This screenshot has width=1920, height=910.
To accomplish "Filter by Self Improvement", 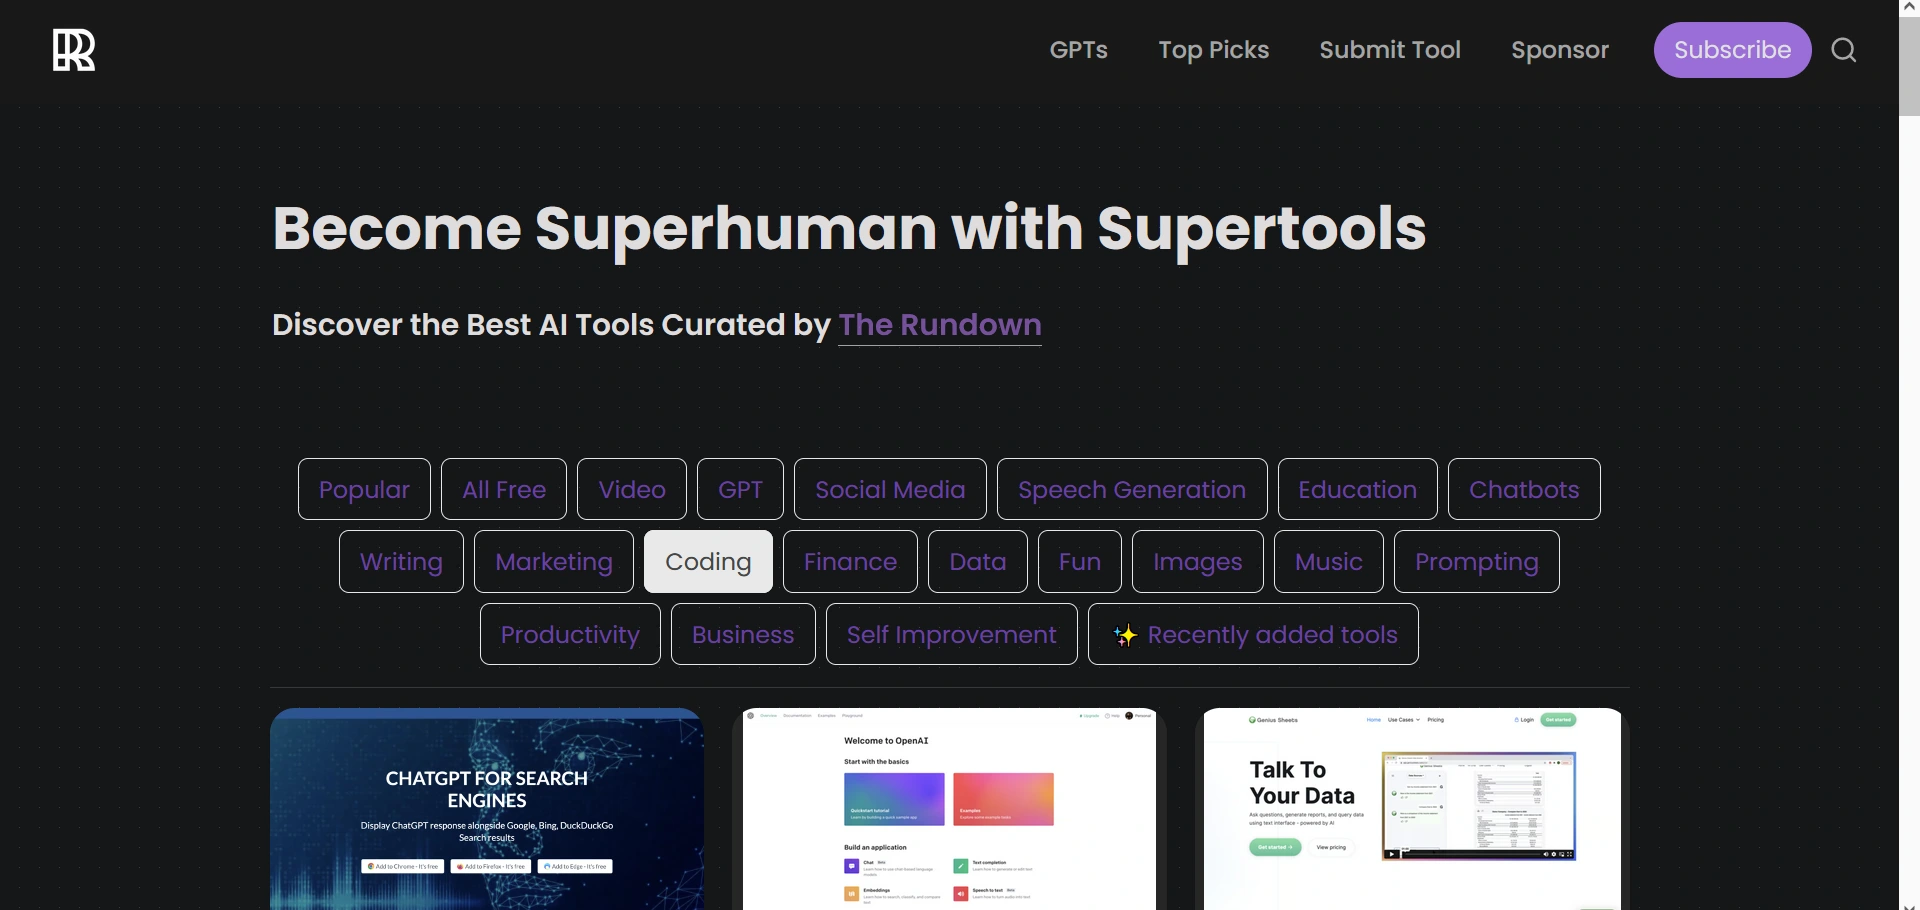I will click(x=952, y=634).
